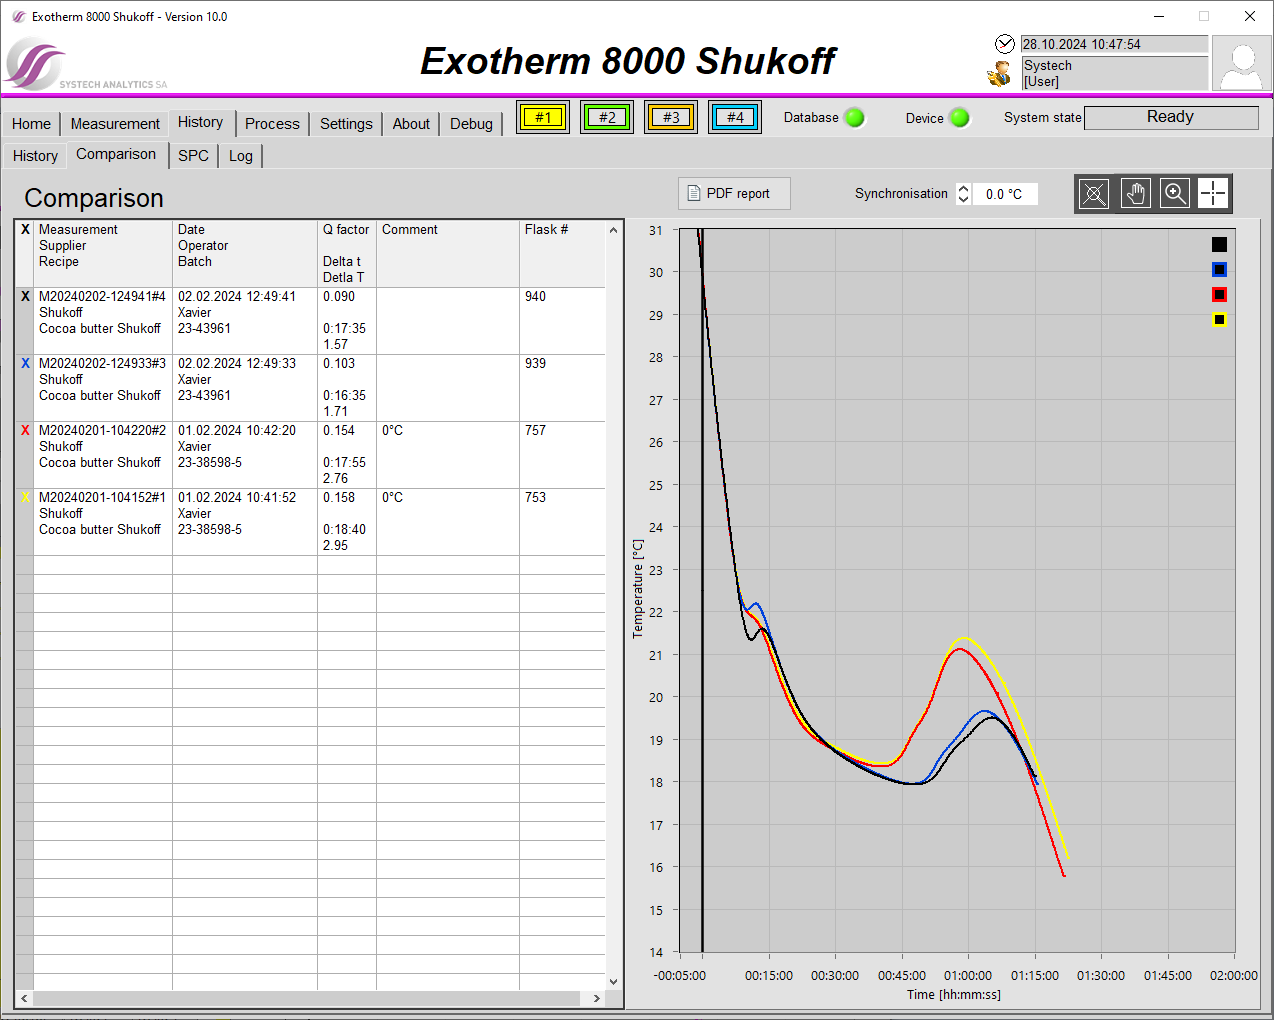Activate the crosshair cursor chart tool
This screenshot has width=1274, height=1020.
1213,194
